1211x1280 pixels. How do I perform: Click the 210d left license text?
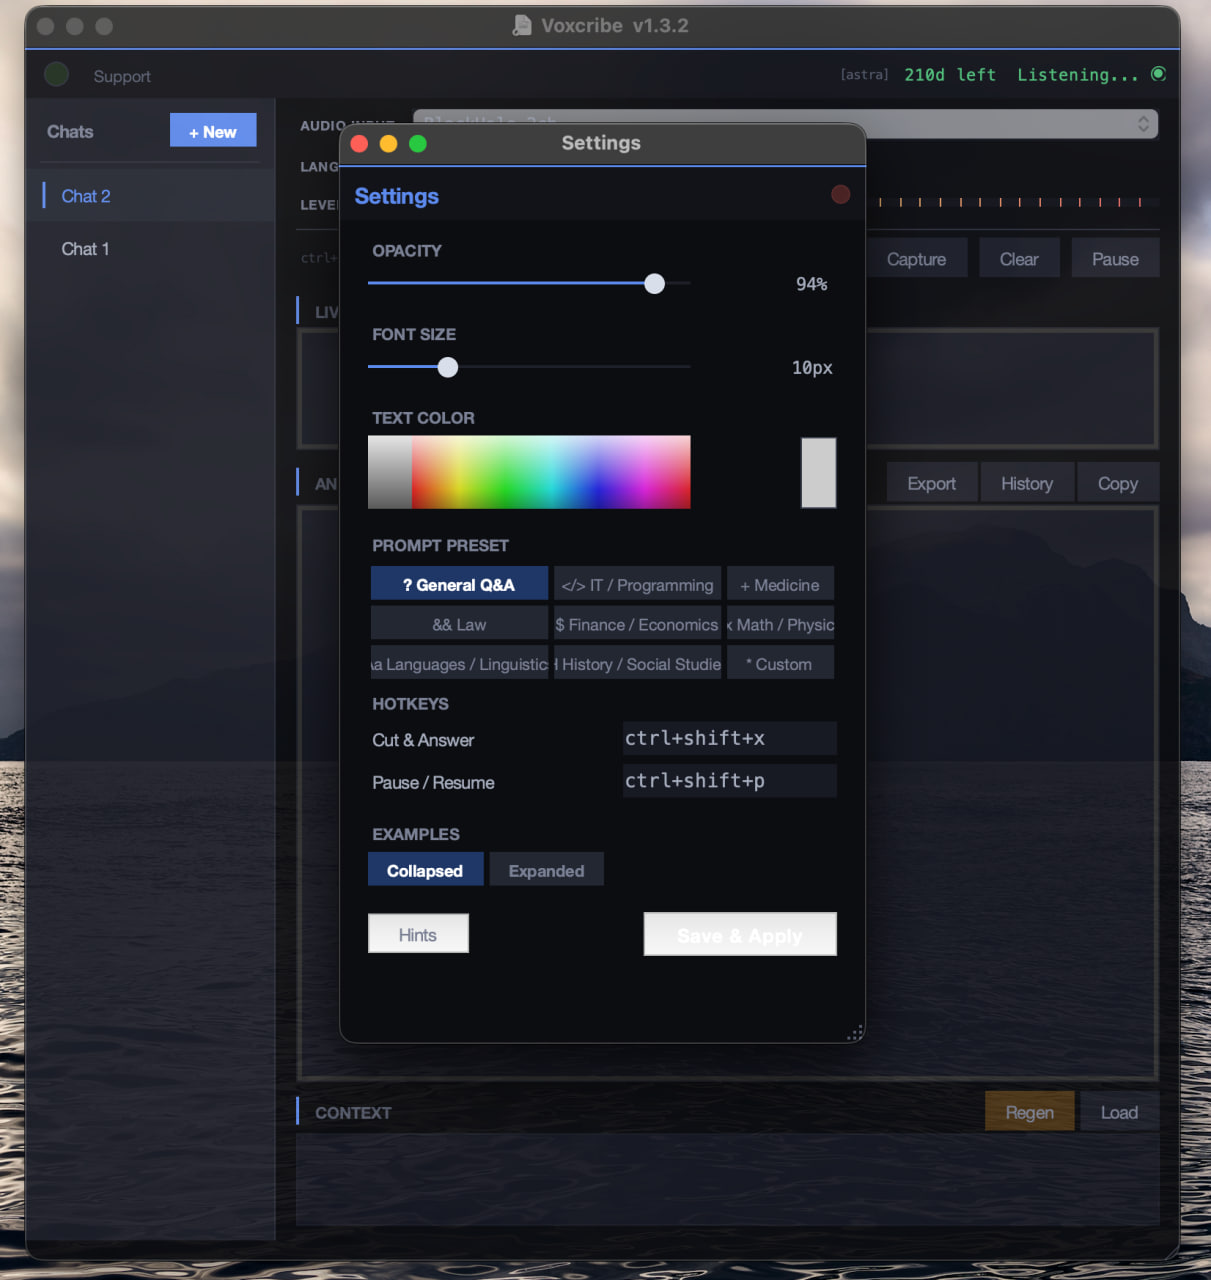[949, 75]
